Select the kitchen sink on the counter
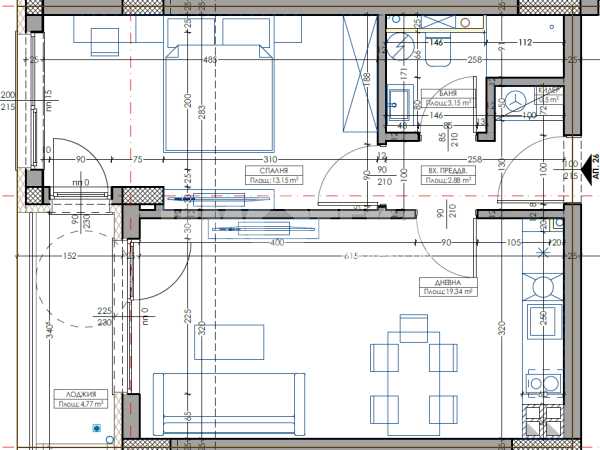Viewport: 600px width, 450px height. (x=549, y=320)
